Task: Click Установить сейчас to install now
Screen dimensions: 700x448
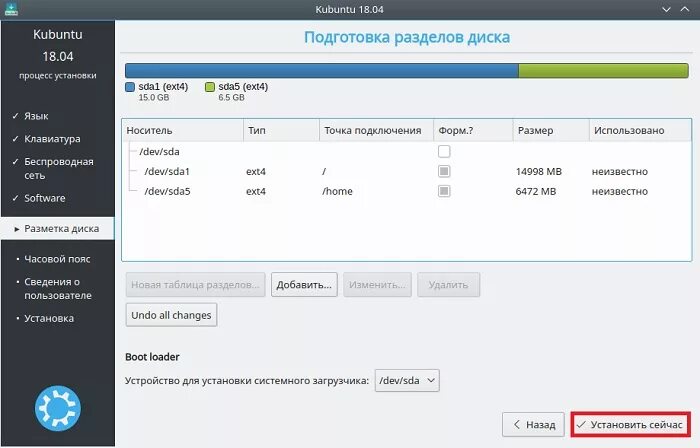Action: (x=630, y=424)
